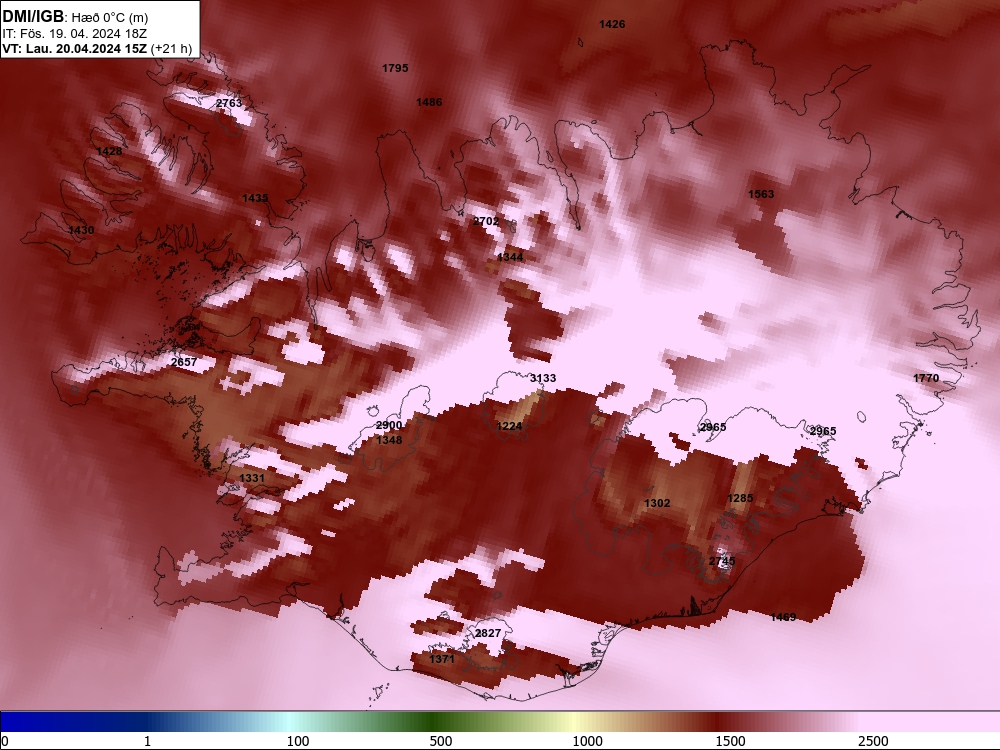
Task: Click the legend label 1000
Action: pyautogui.click(x=587, y=741)
